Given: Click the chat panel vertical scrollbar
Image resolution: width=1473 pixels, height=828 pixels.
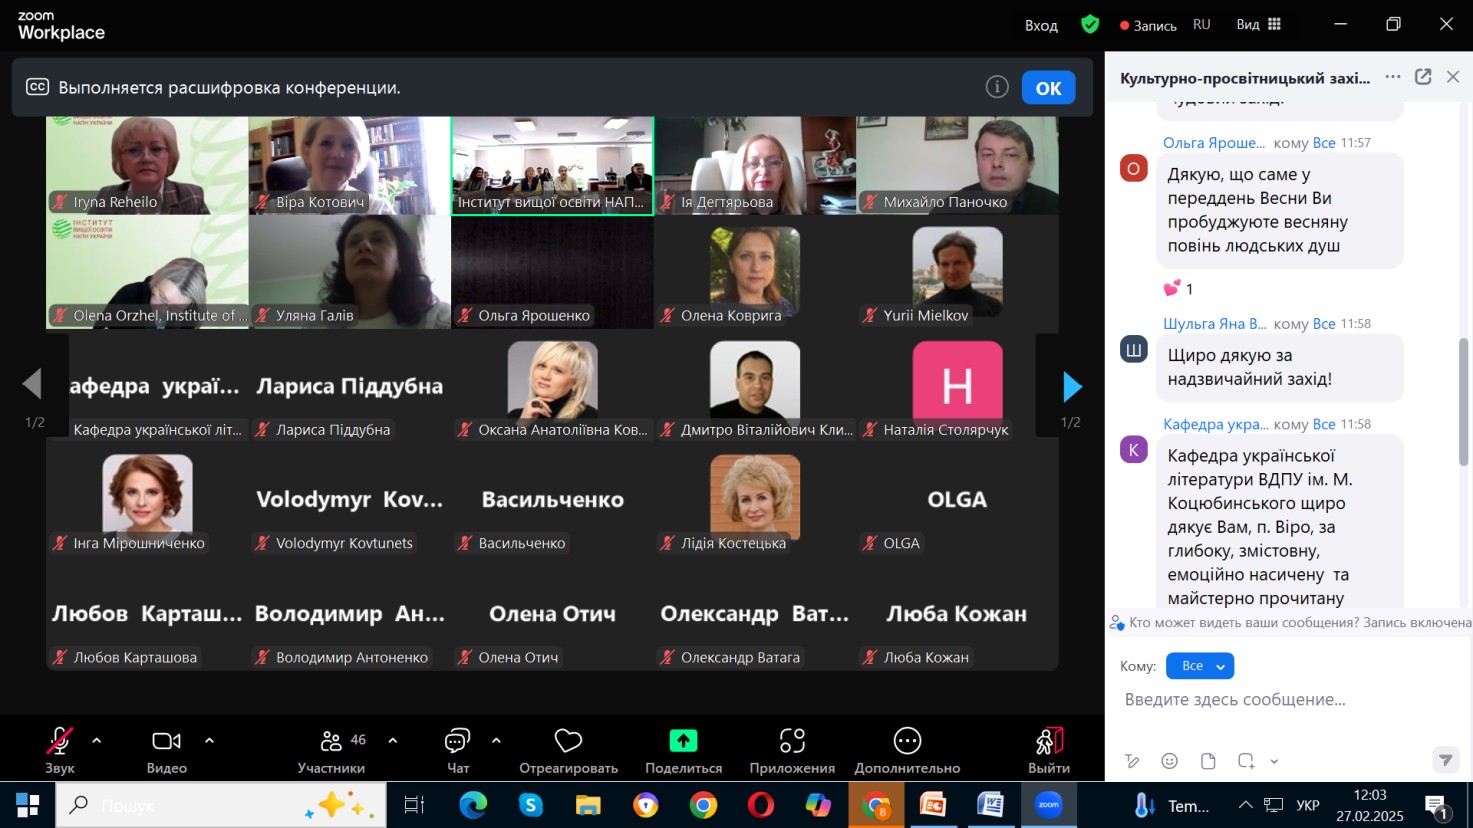Looking at the screenshot, I should point(1463,400).
